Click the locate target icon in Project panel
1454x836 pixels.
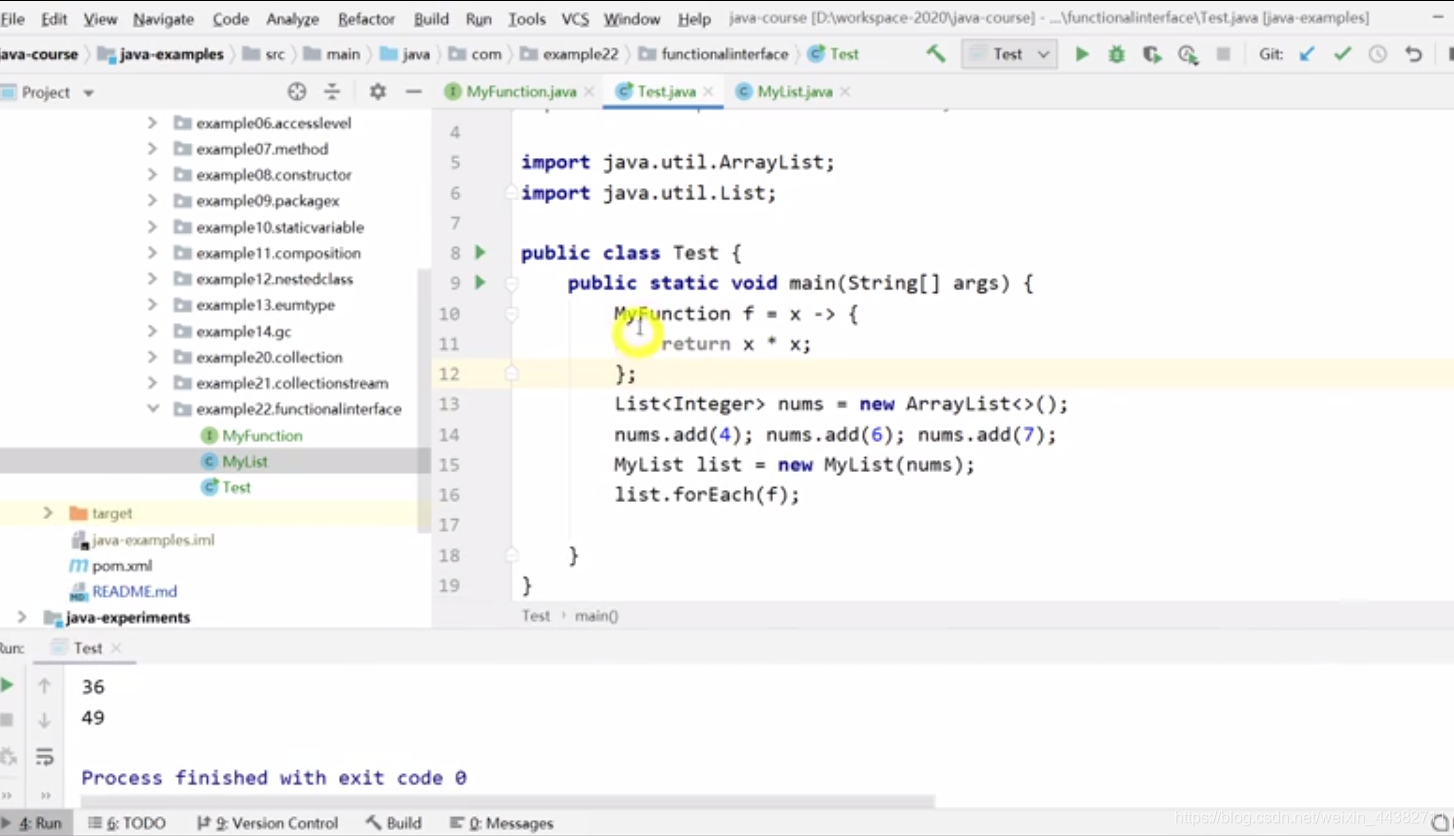click(297, 92)
